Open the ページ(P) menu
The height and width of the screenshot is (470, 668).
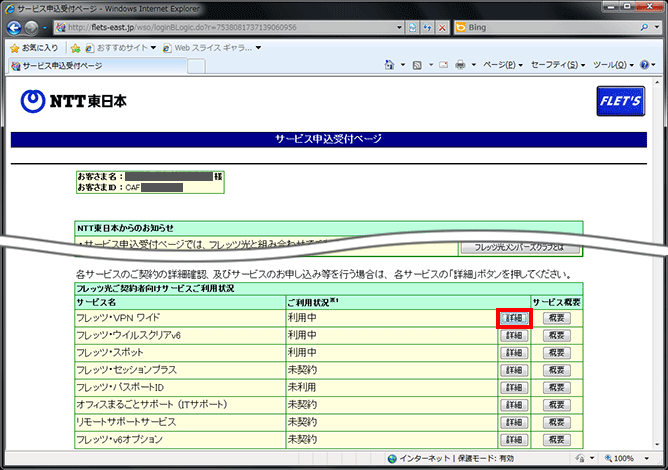(x=503, y=65)
